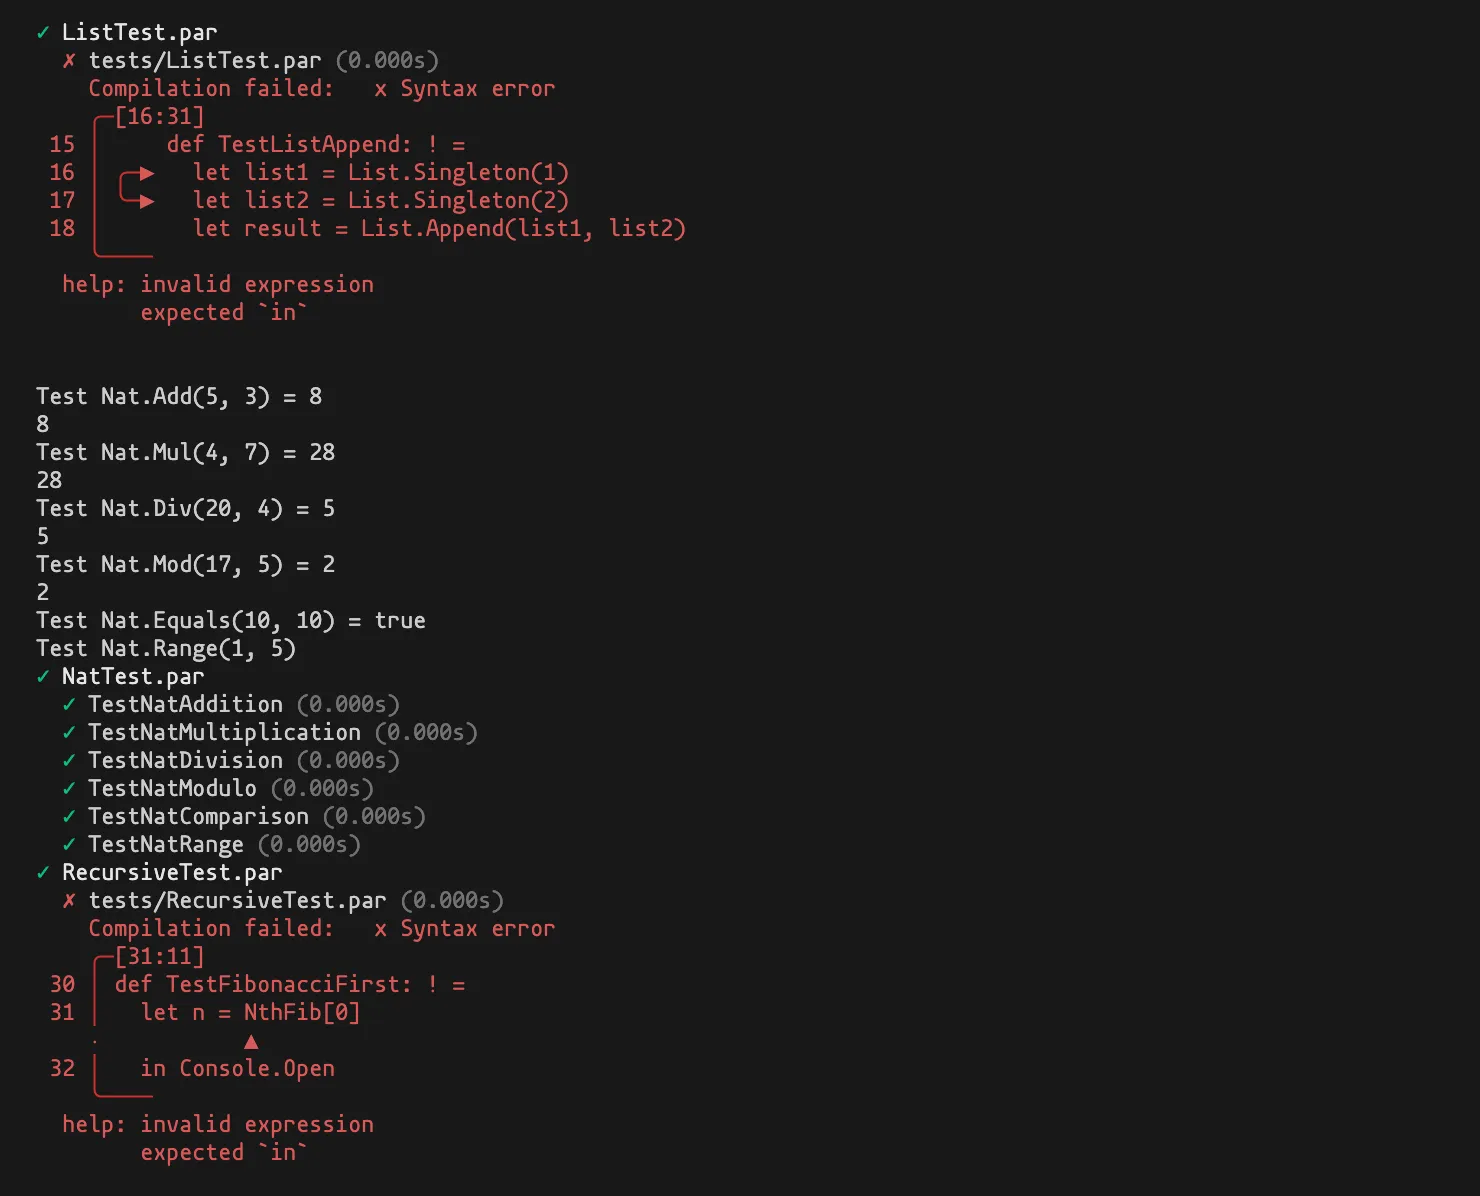Open the [31:11] error location

tap(159, 957)
